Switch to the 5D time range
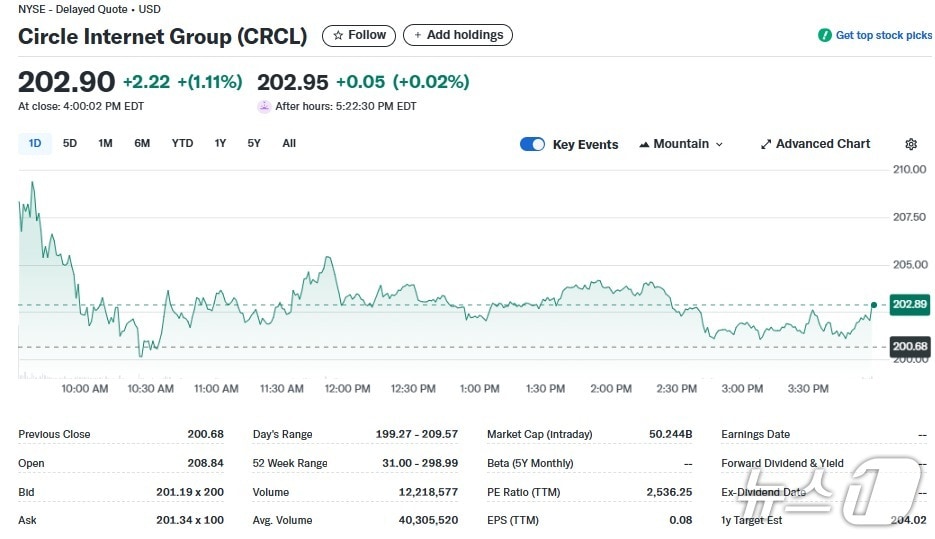The image size is (935, 539). coord(70,143)
